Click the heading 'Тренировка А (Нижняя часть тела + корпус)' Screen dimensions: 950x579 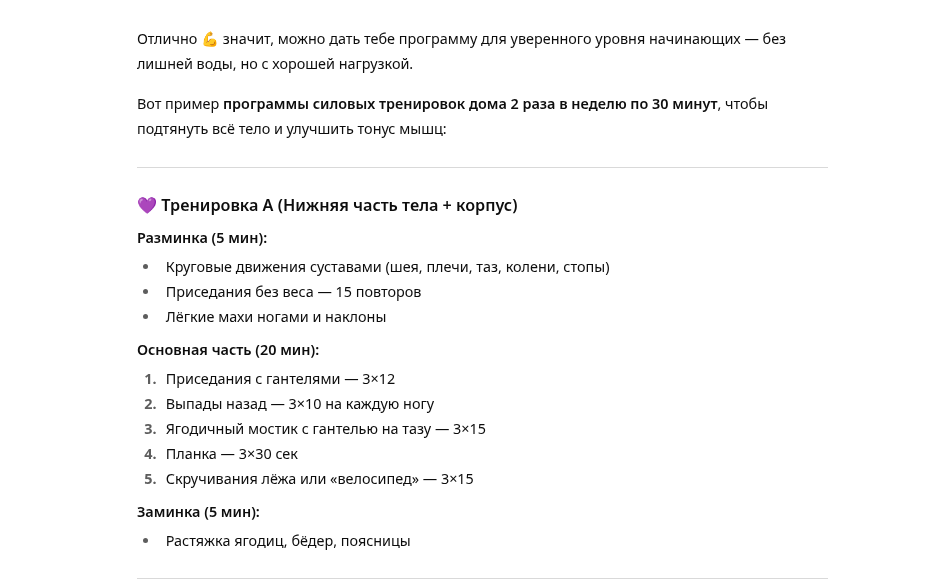point(339,205)
